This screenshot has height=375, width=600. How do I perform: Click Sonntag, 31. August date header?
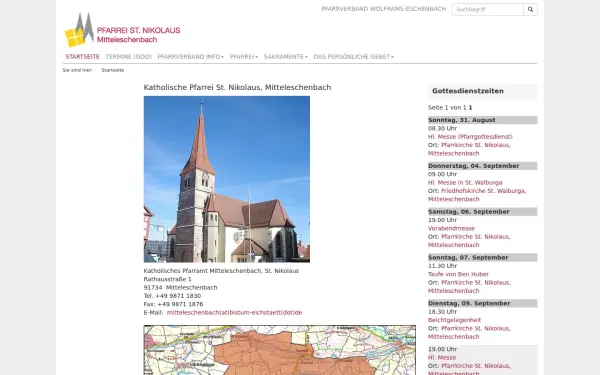[x=483, y=120]
